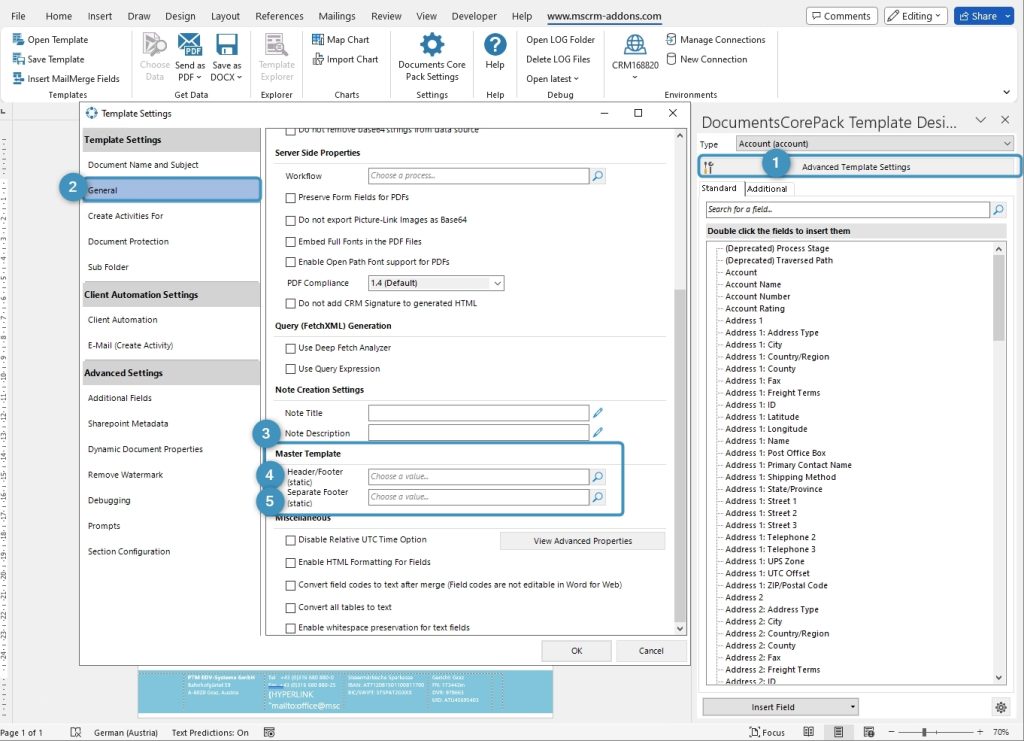Screen dimensions: 1024x741
Task: Open the Comments button
Action: point(842,16)
